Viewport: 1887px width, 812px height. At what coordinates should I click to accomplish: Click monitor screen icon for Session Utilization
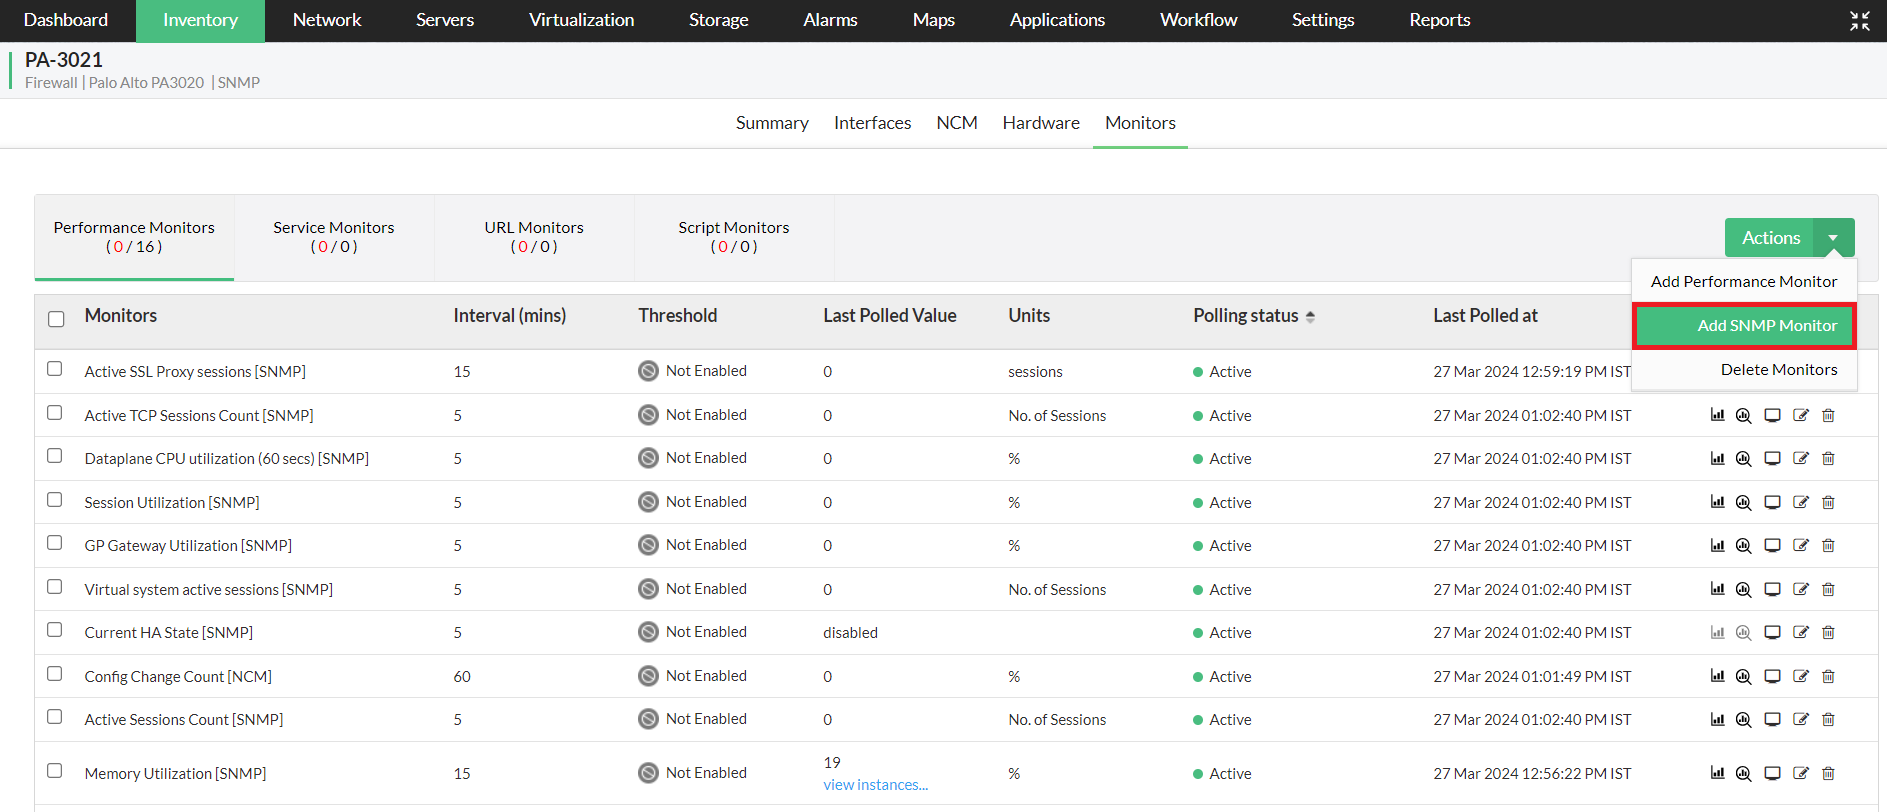pyautogui.click(x=1772, y=502)
